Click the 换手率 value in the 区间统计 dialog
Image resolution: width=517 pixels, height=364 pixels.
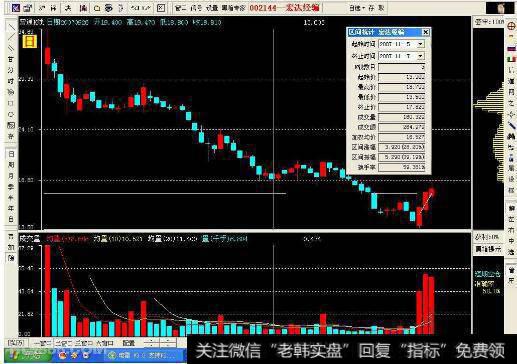click(x=402, y=167)
